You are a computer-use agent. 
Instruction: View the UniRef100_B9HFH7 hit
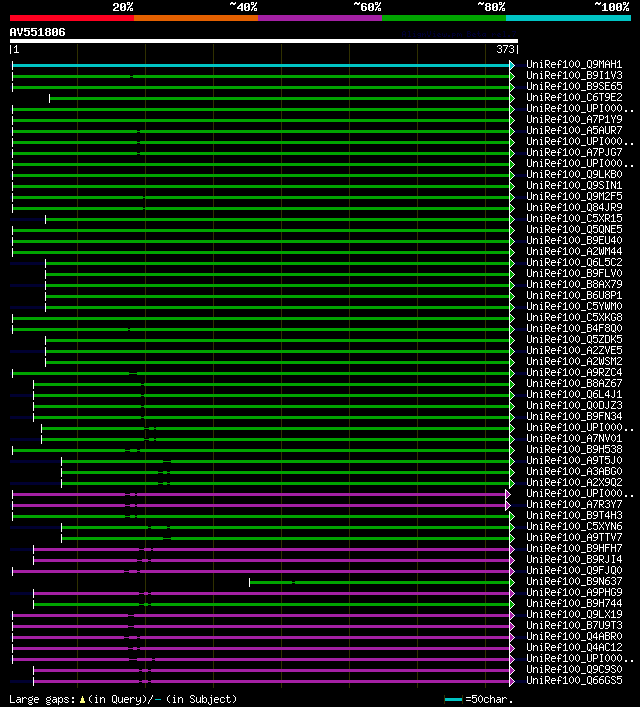pyautogui.click(x=574, y=548)
